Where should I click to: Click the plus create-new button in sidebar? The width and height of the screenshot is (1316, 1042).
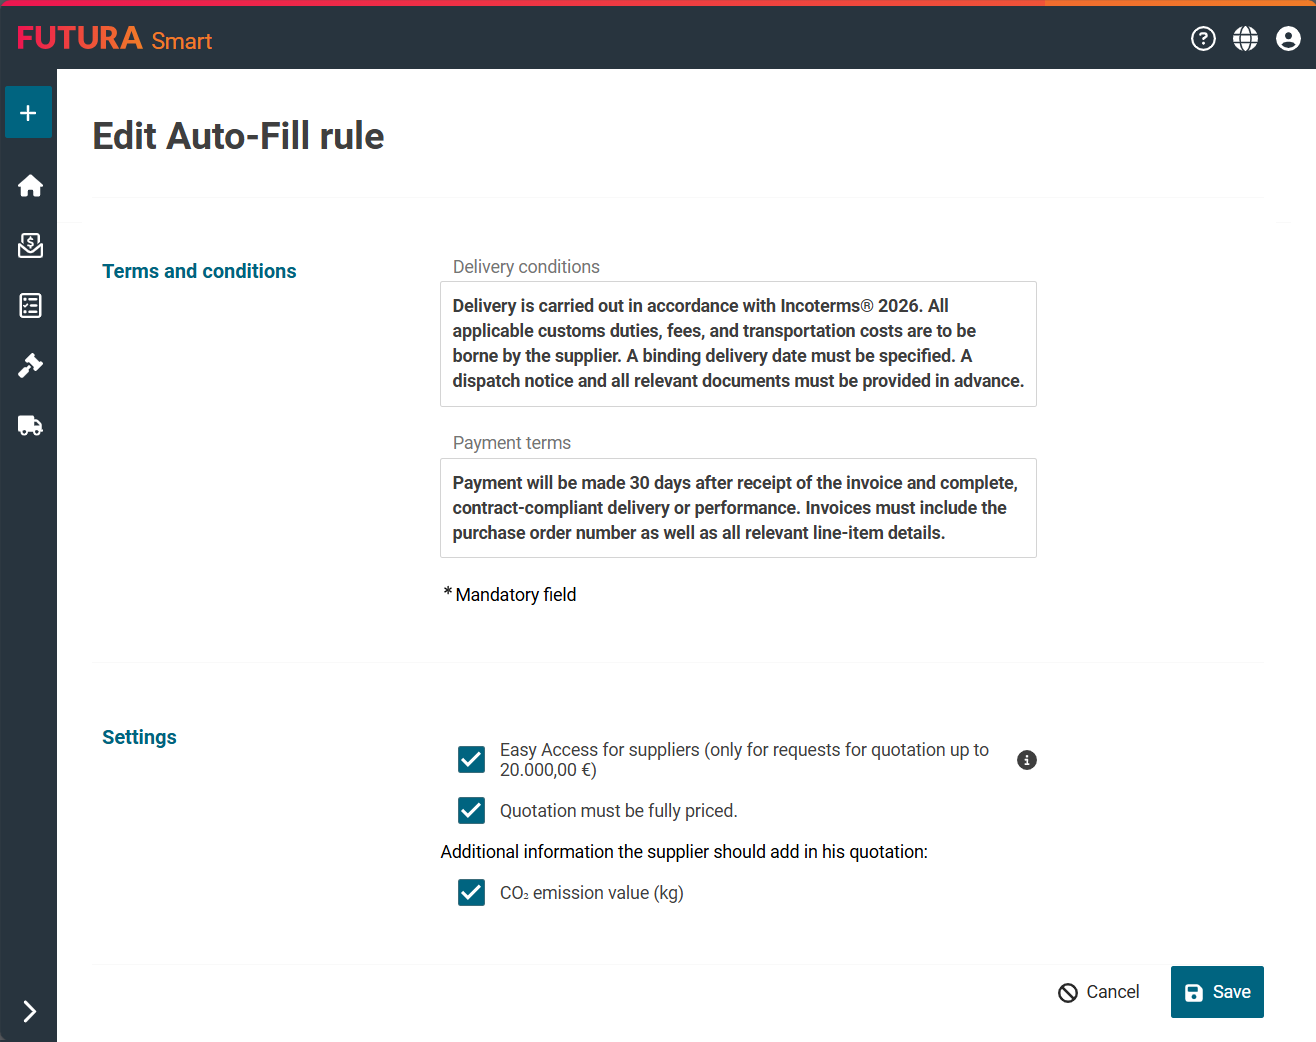tap(28, 113)
